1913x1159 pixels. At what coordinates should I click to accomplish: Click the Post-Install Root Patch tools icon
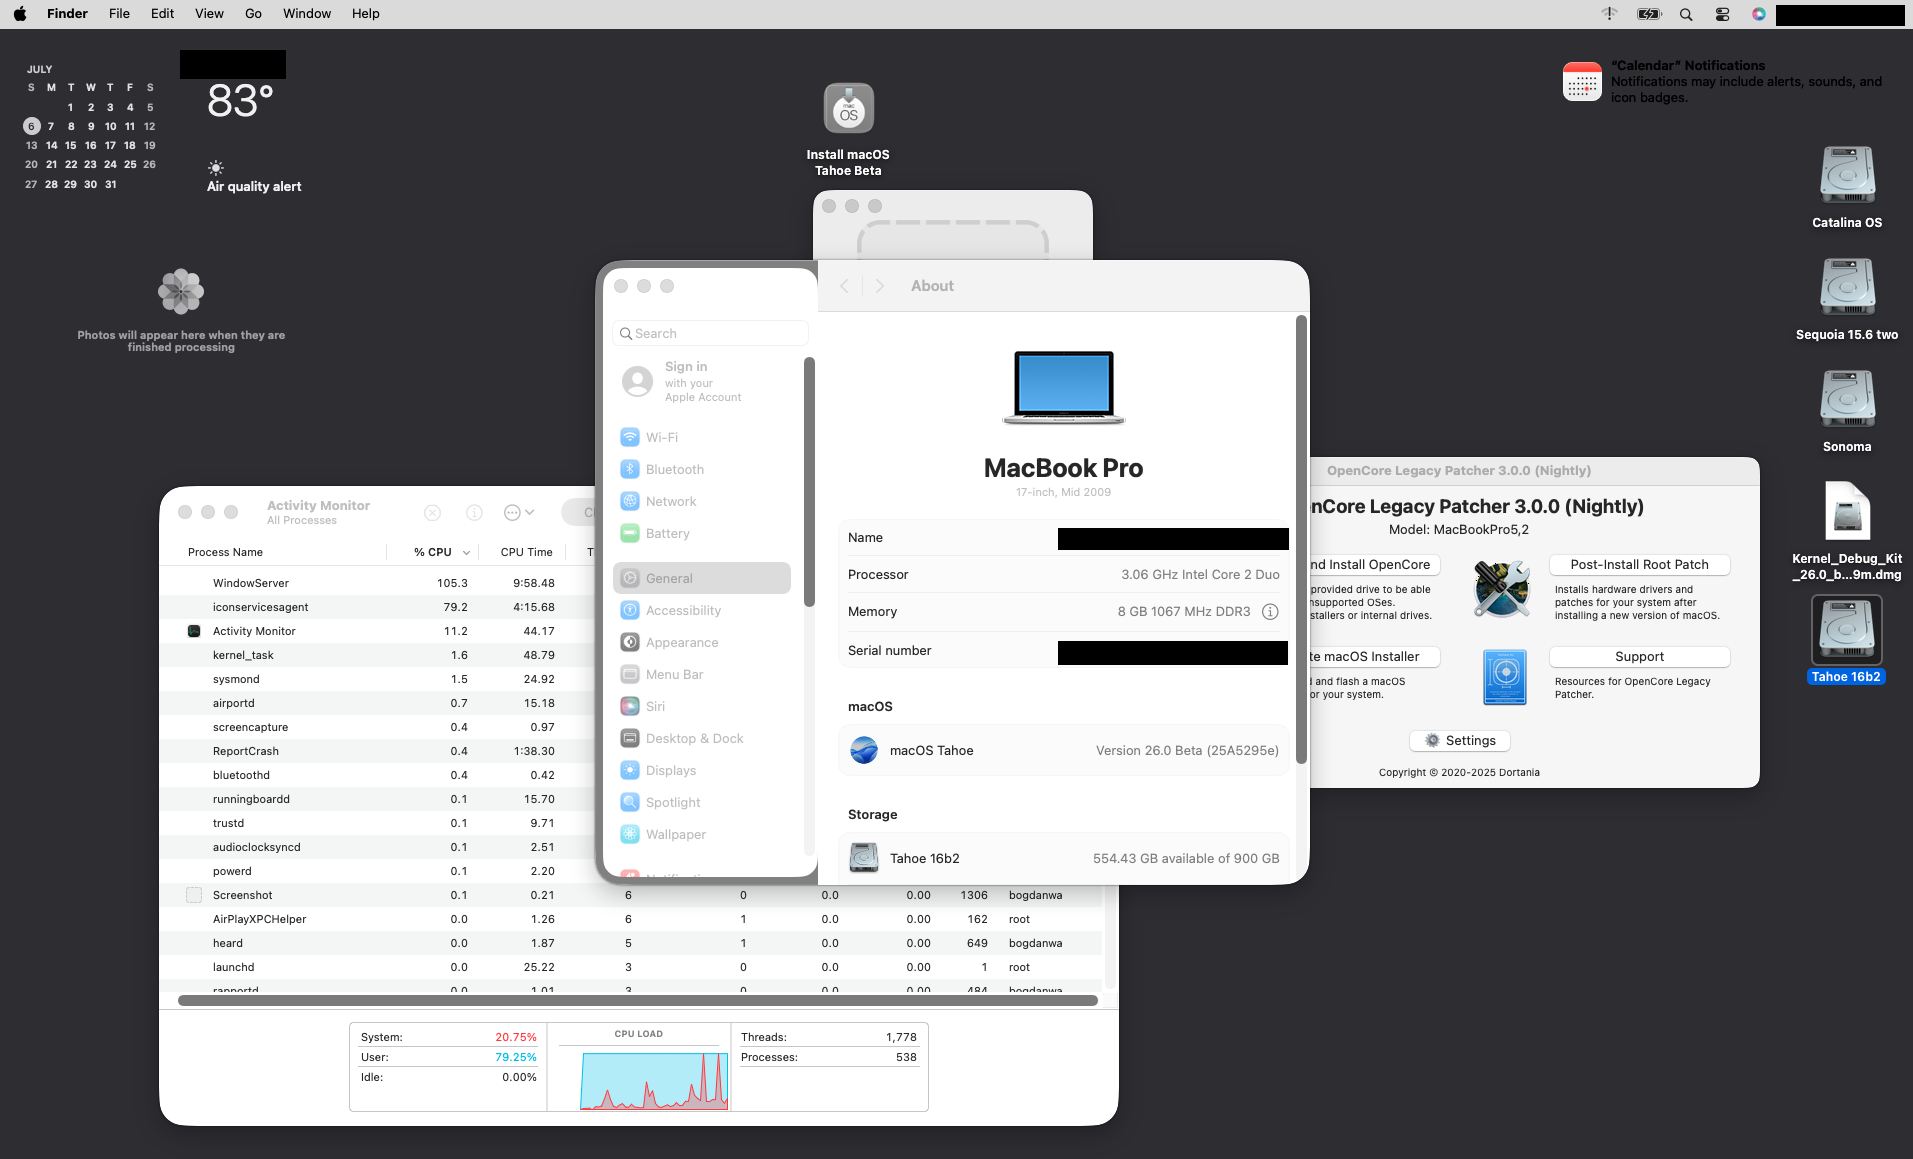click(1501, 588)
